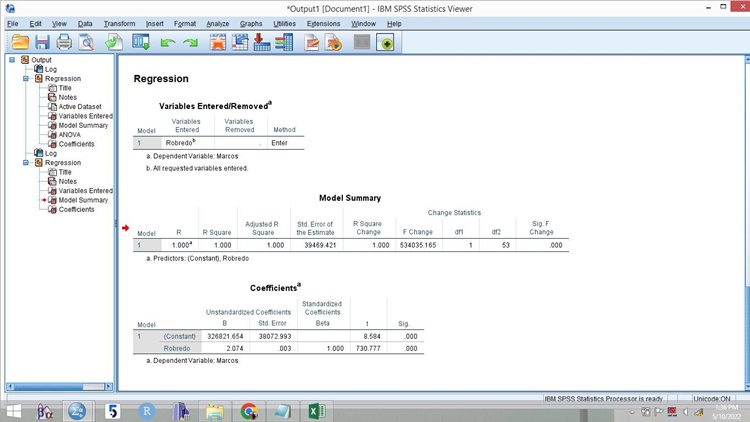Click the Go to Case grid icon
The width and height of the screenshot is (750, 422).
[240, 43]
